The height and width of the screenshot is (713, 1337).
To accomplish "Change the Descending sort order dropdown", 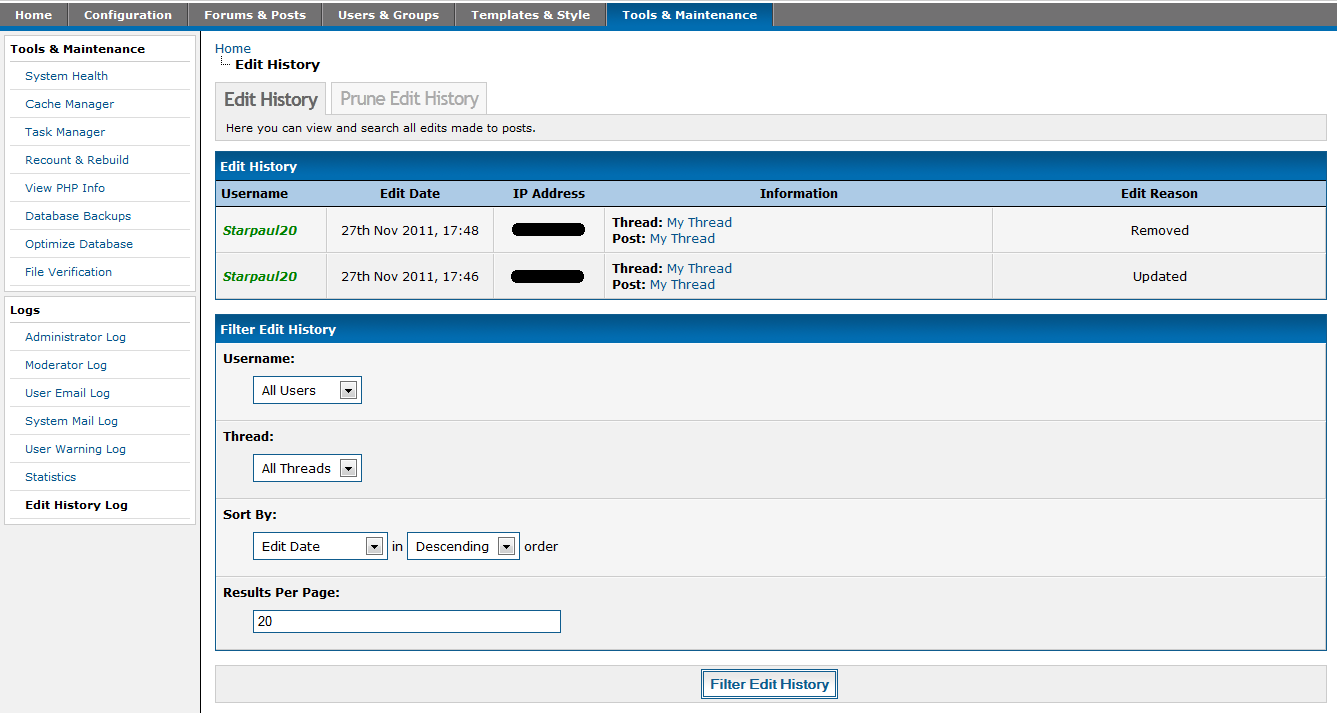I will pyautogui.click(x=463, y=547).
